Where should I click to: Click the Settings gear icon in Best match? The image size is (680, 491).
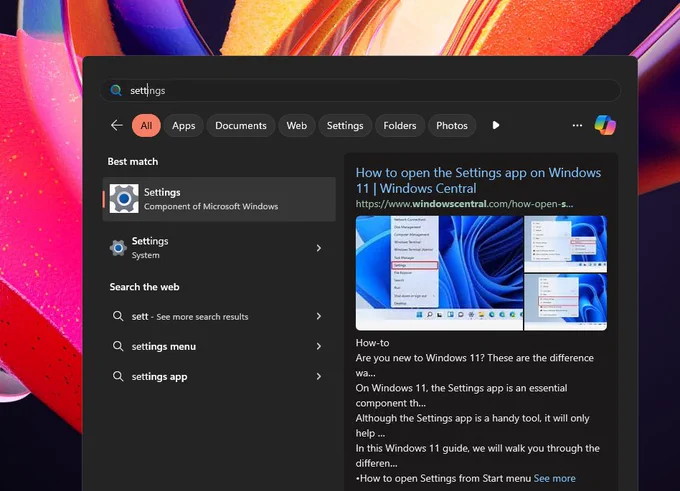coord(124,199)
